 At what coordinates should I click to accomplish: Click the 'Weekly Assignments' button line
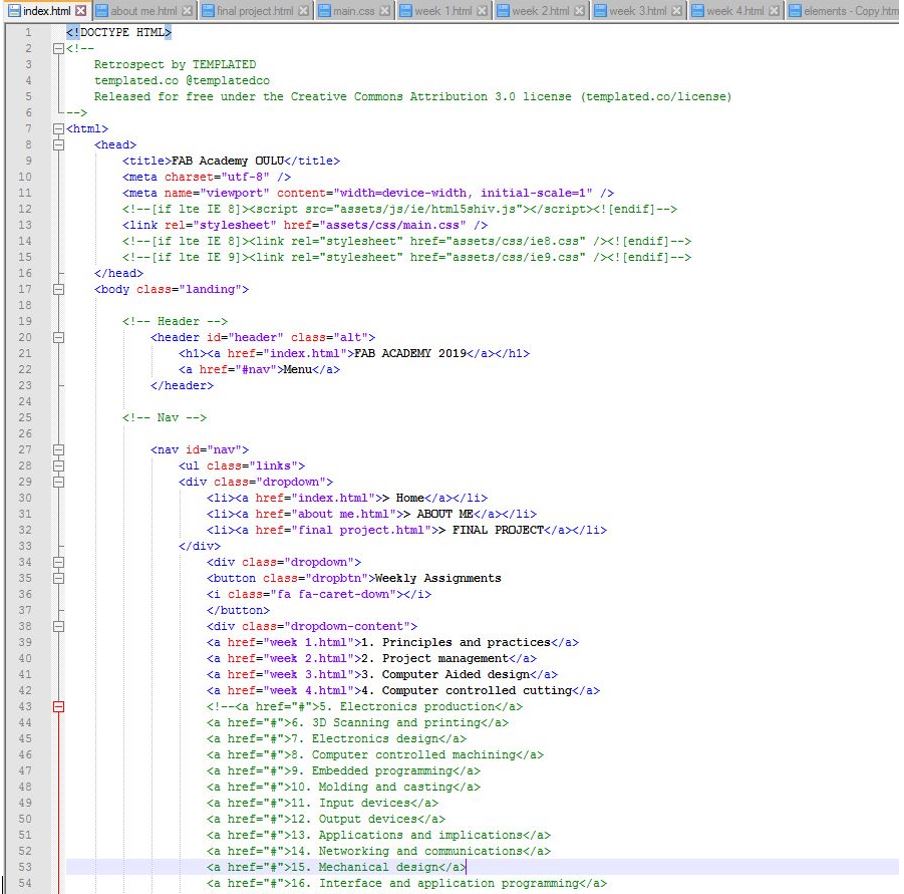[x=354, y=578]
